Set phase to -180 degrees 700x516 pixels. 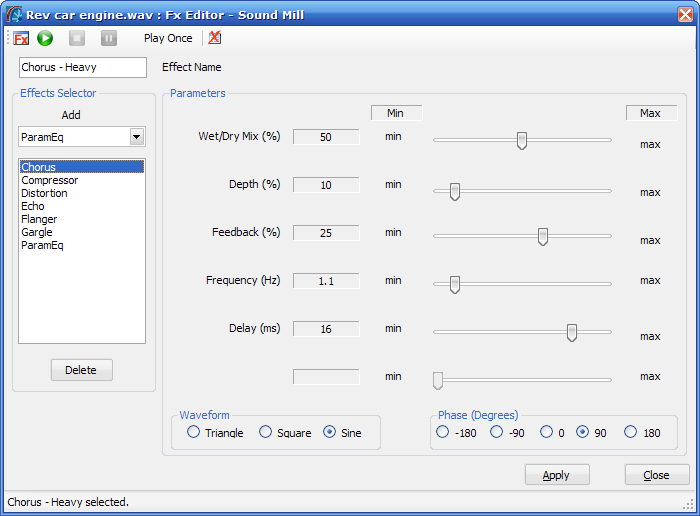pos(456,433)
